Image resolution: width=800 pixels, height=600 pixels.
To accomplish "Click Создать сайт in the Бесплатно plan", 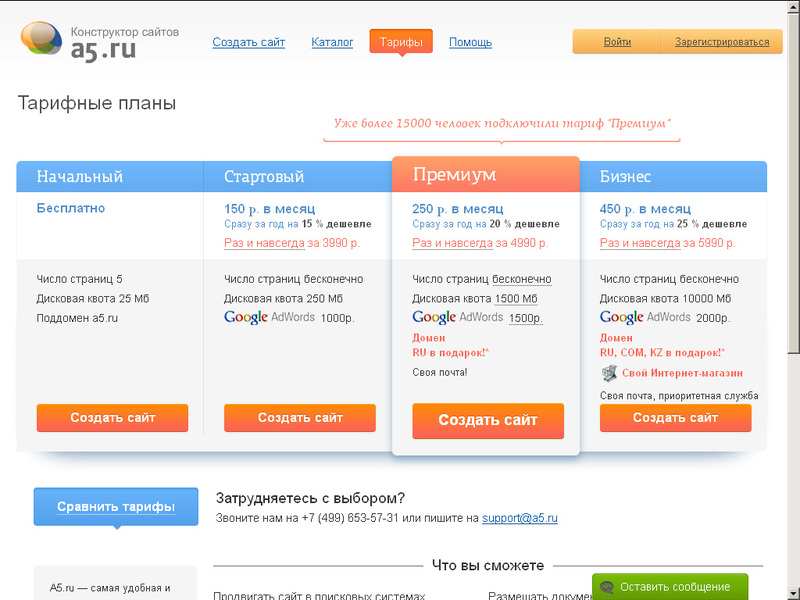I will [x=112, y=418].
